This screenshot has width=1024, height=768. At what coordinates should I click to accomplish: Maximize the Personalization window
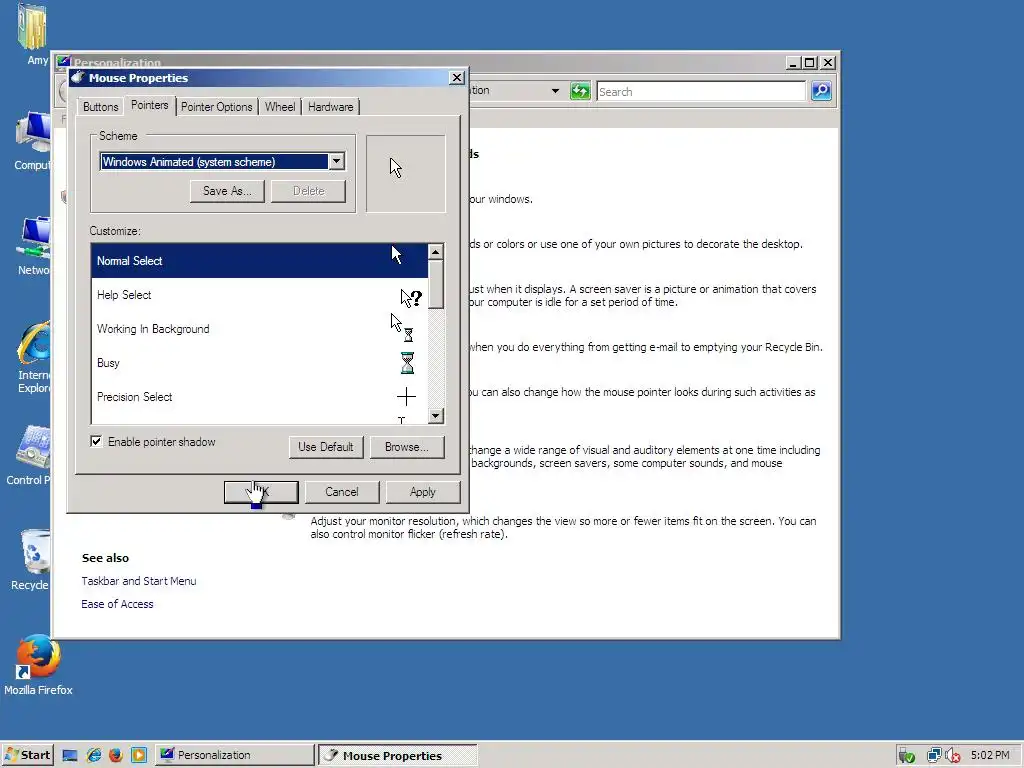[810, 63]
